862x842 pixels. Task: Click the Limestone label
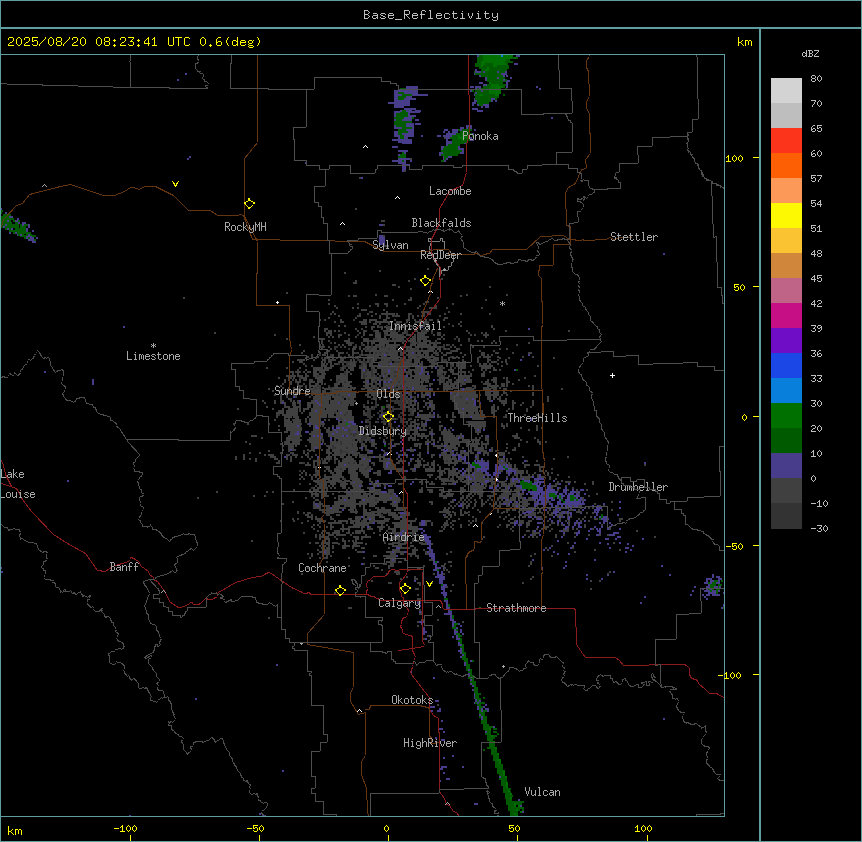coord(153,356)
